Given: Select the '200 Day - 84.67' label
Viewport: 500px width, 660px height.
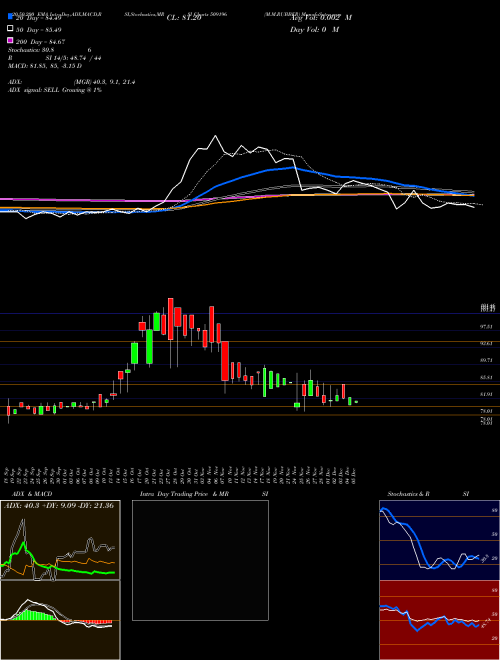Looking at the screenshot, I should pos(40,42).
